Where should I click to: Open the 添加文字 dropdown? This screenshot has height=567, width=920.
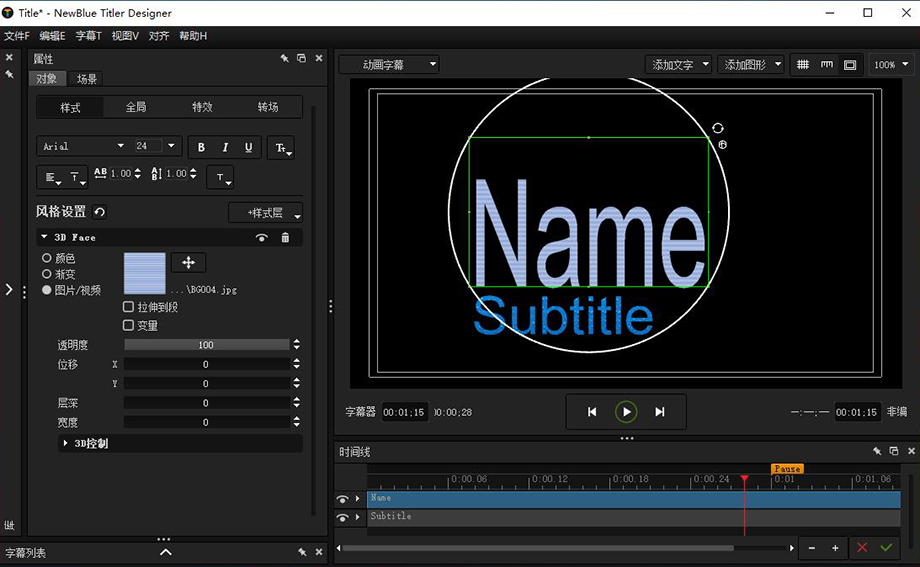[x=679, y=65]
